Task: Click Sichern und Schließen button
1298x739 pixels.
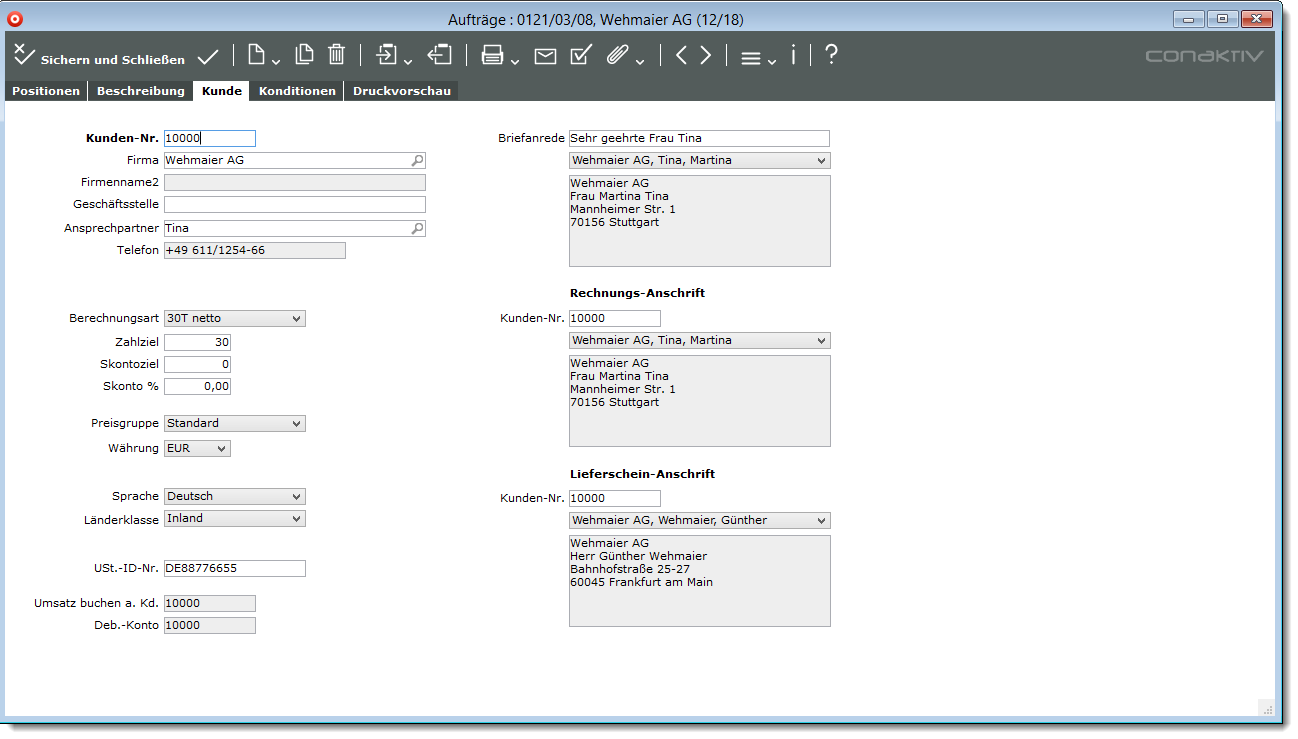Action: pyautogui.click(x=100, y=59)
